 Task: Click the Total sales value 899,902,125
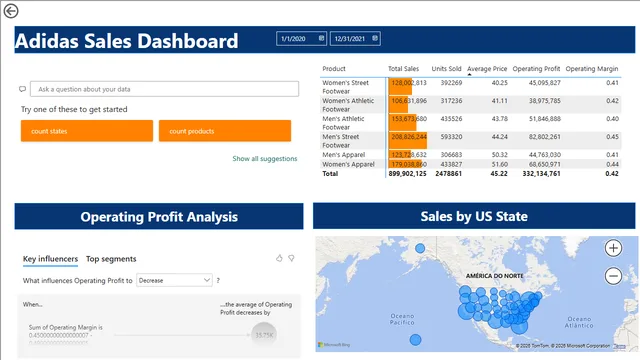click(407, 173)
